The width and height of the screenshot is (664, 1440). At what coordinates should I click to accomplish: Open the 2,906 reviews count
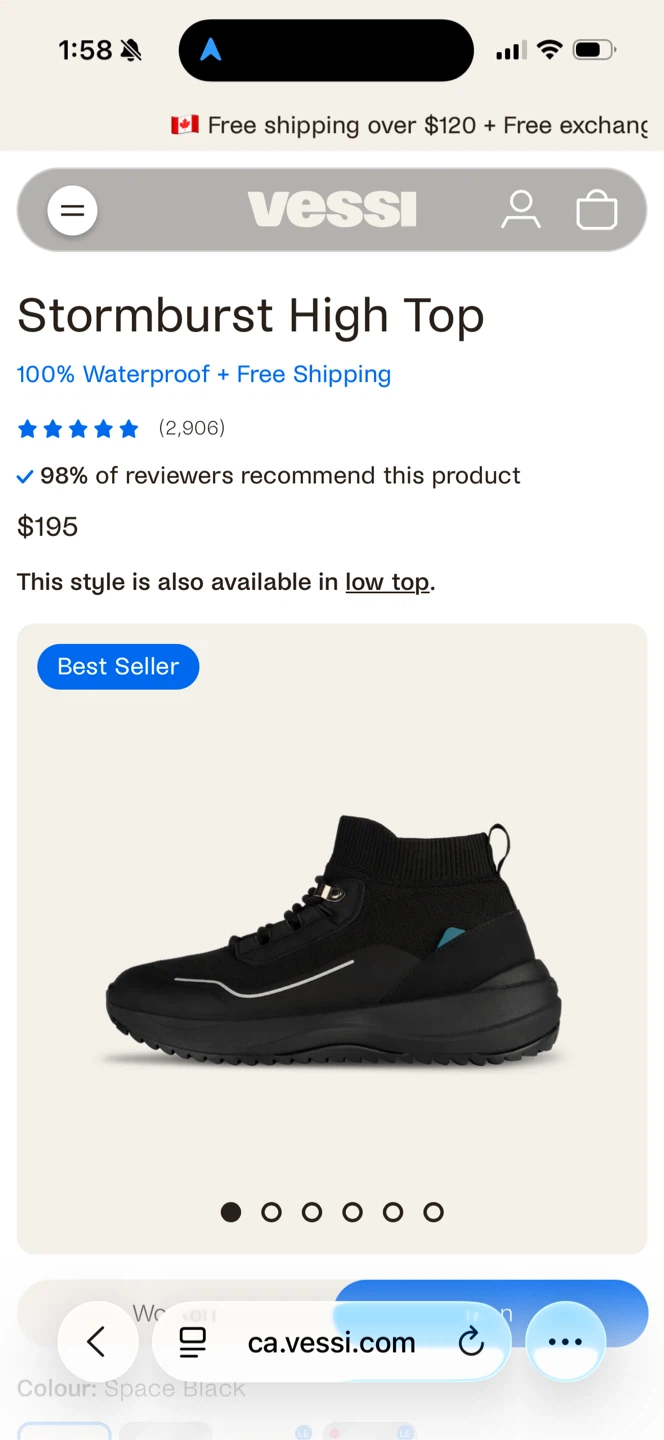click(192, 428)
